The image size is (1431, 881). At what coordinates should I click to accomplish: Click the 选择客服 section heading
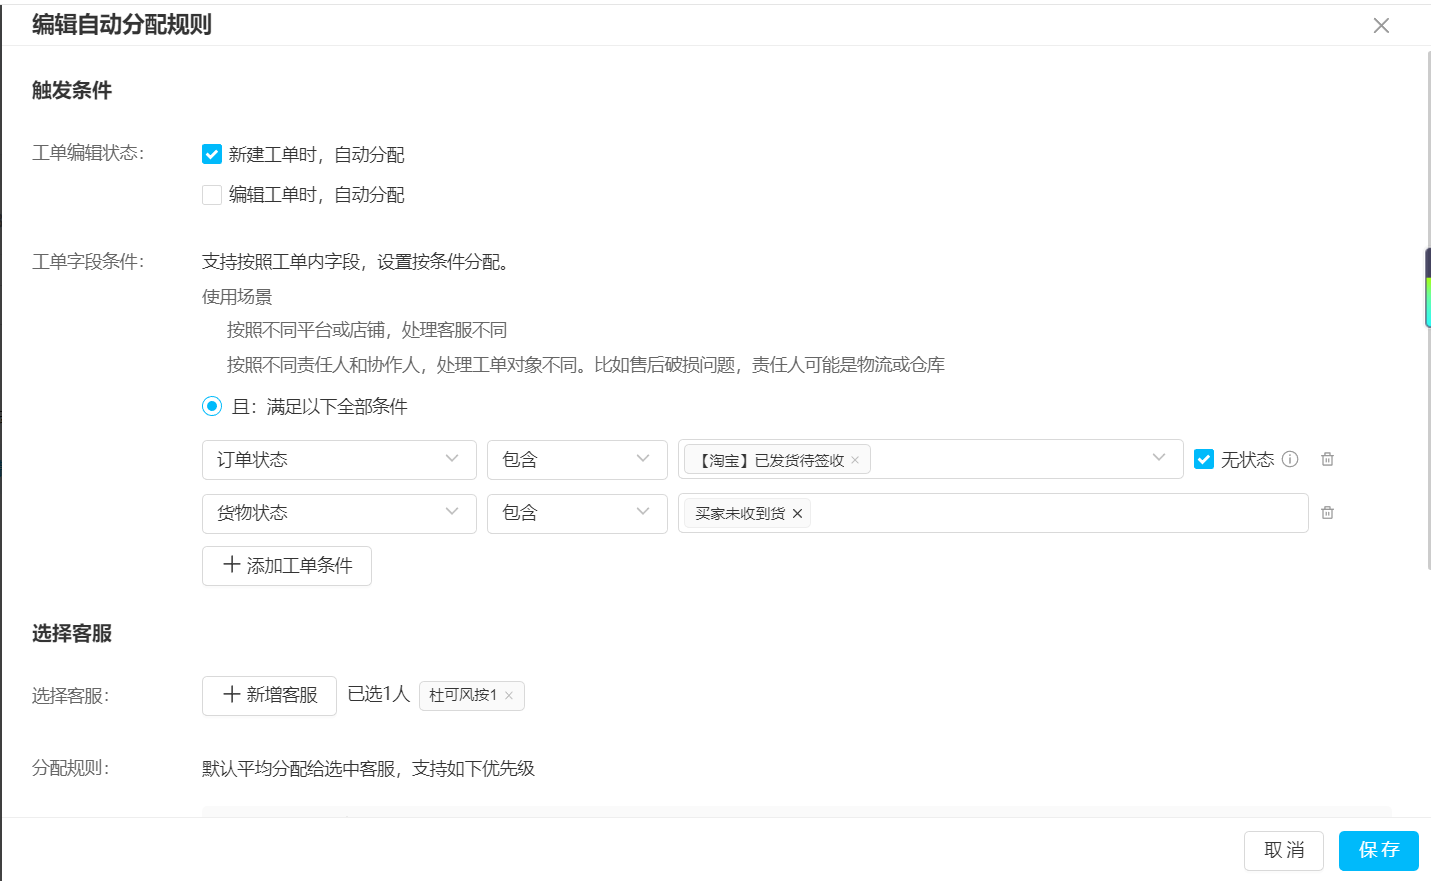click(x=72, y=634)
